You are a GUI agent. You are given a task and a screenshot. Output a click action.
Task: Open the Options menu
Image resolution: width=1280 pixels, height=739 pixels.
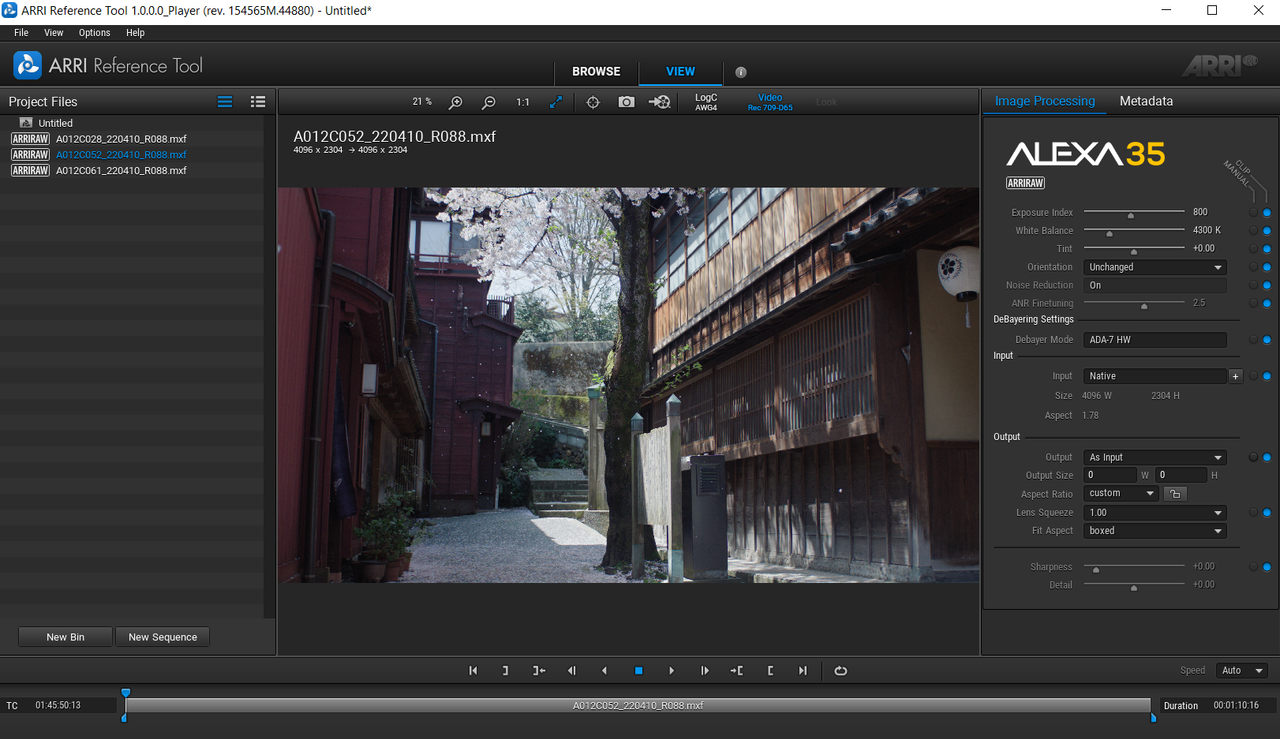coord(95,33)
